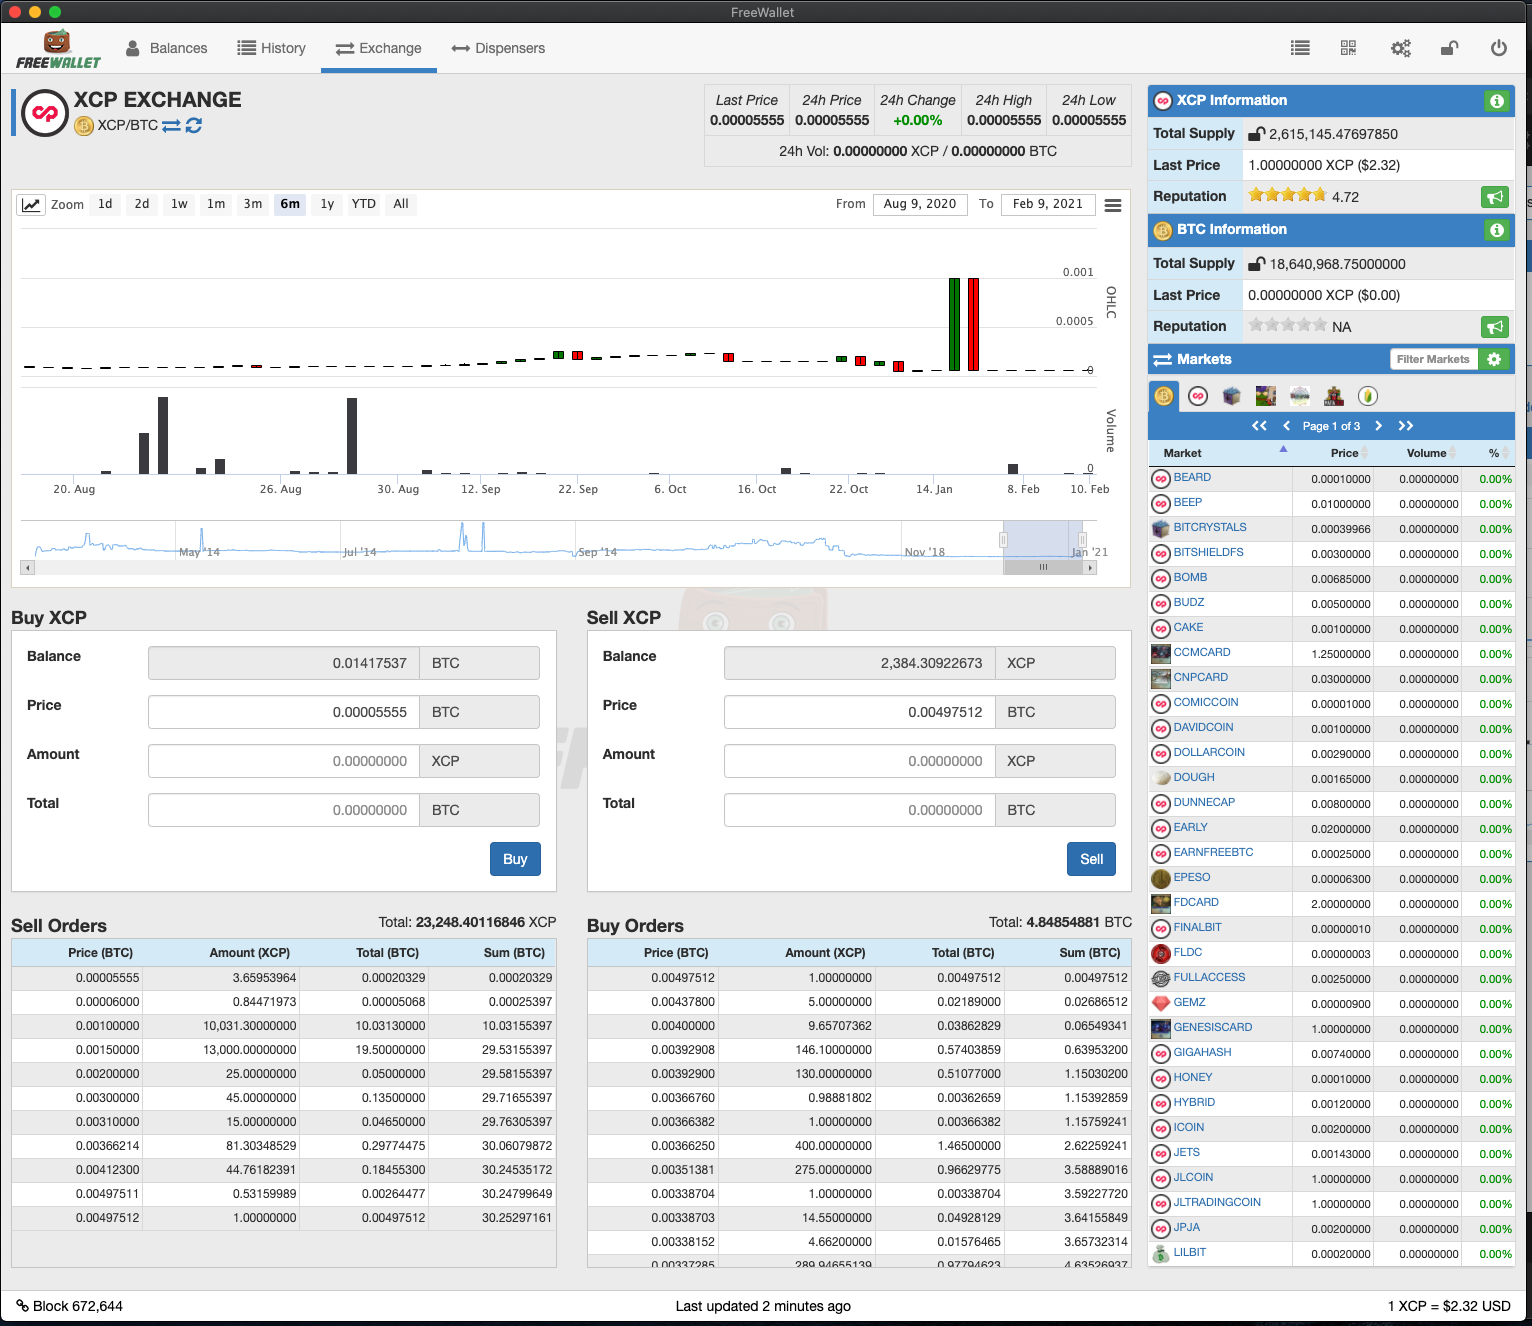Select the Pepe card market tab
The height and width of the screenshot is (1326, 1532).
pyautogui.click(x=1266, y=396)
